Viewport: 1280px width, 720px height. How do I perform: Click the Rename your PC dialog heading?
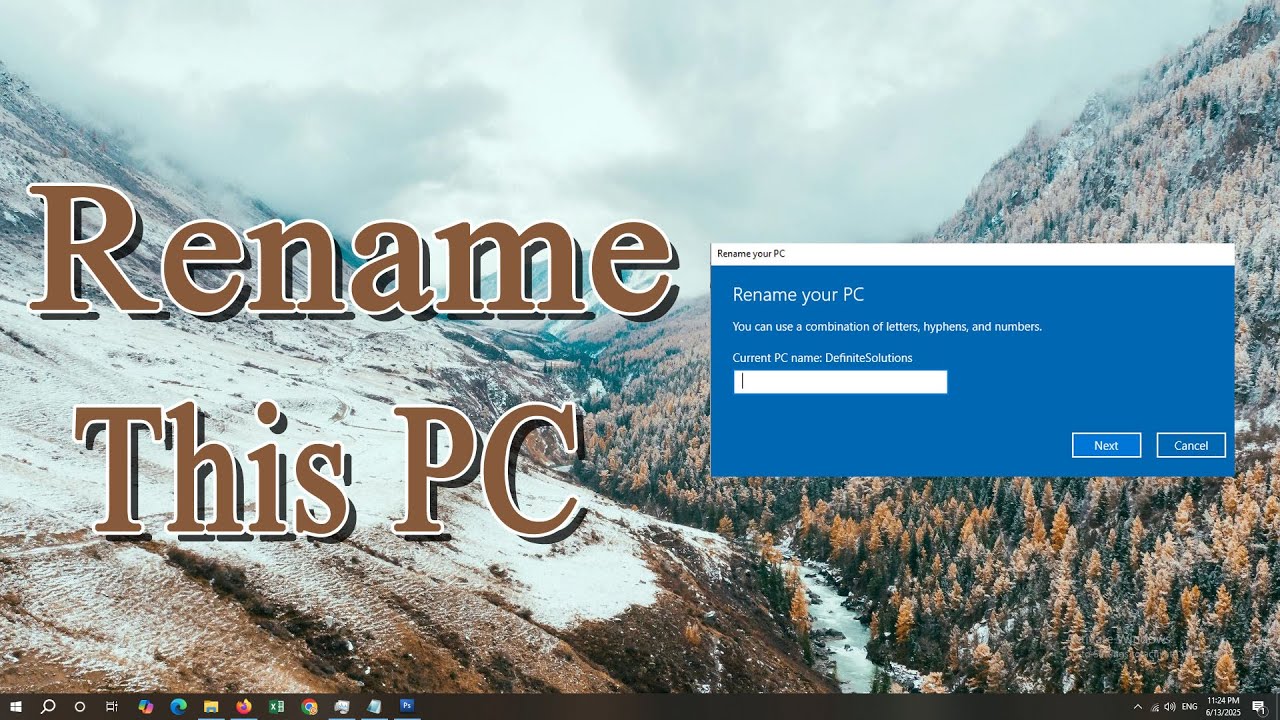tap(798, 295)
